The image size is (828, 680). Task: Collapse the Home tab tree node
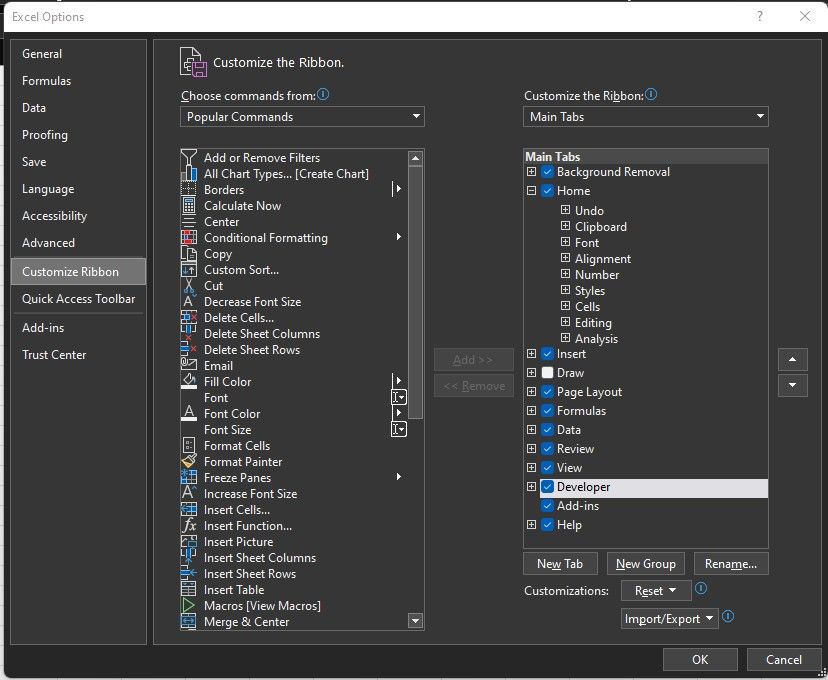(531, 191)
